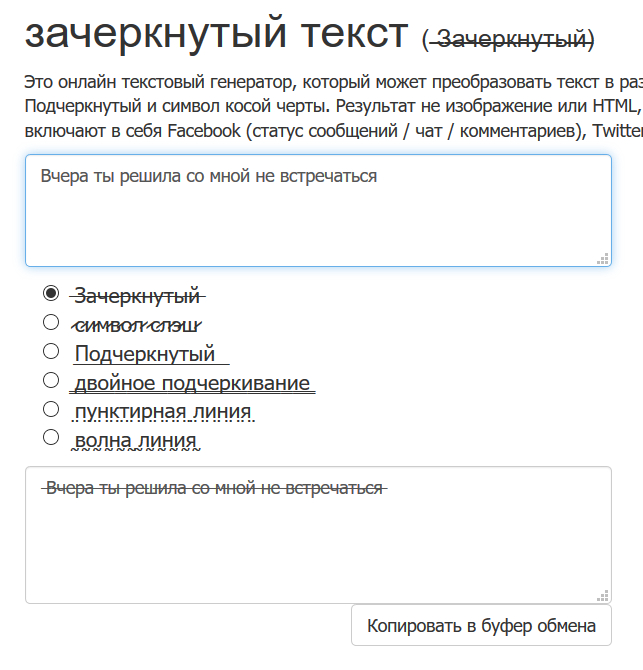Select the Подчеркнутый radio button
The width and height of the screenshot is (643, 670).
coord(51,351)
